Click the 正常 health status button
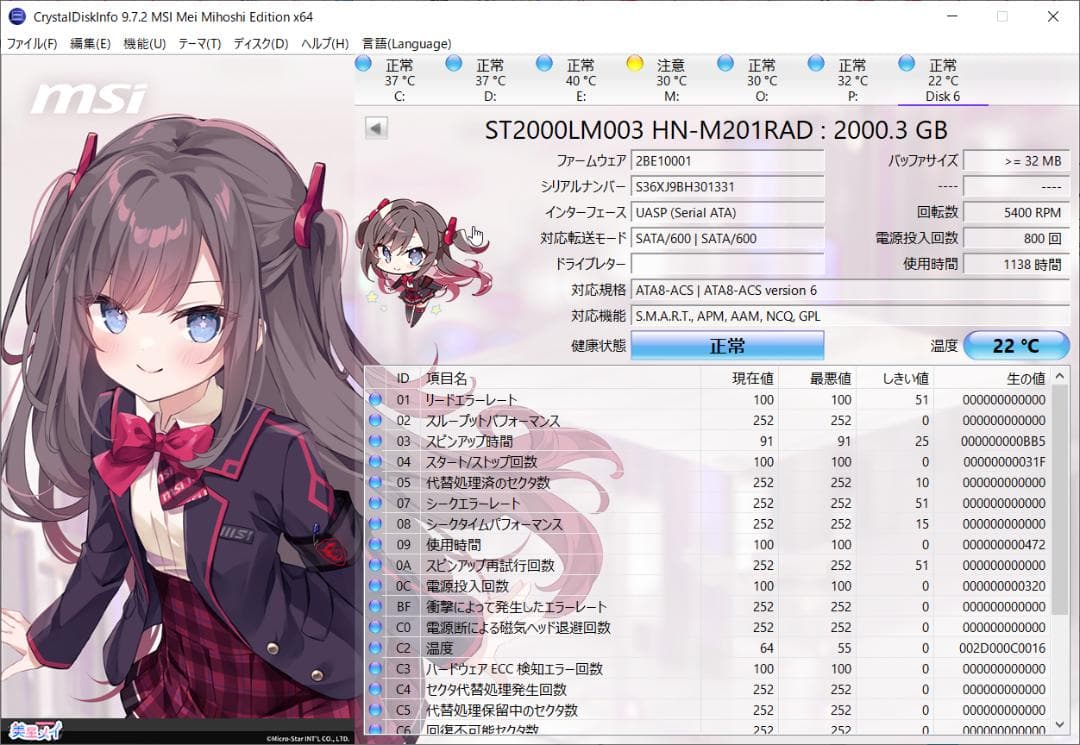 coord(727,346)
